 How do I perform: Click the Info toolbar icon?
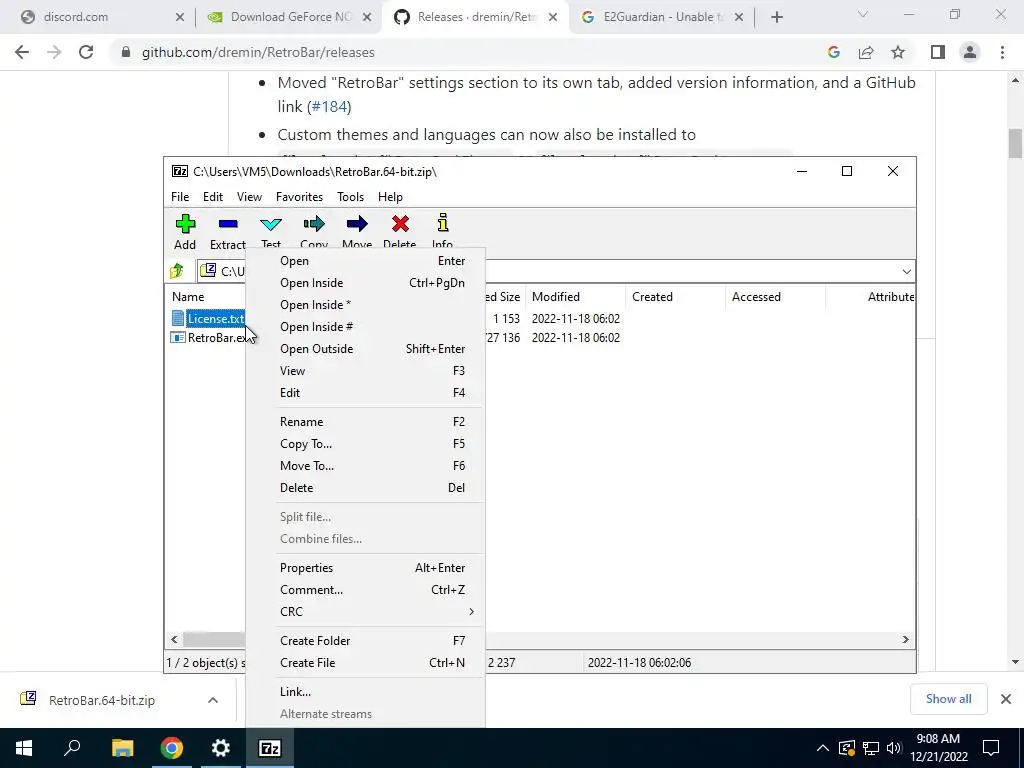pos(443,223)
